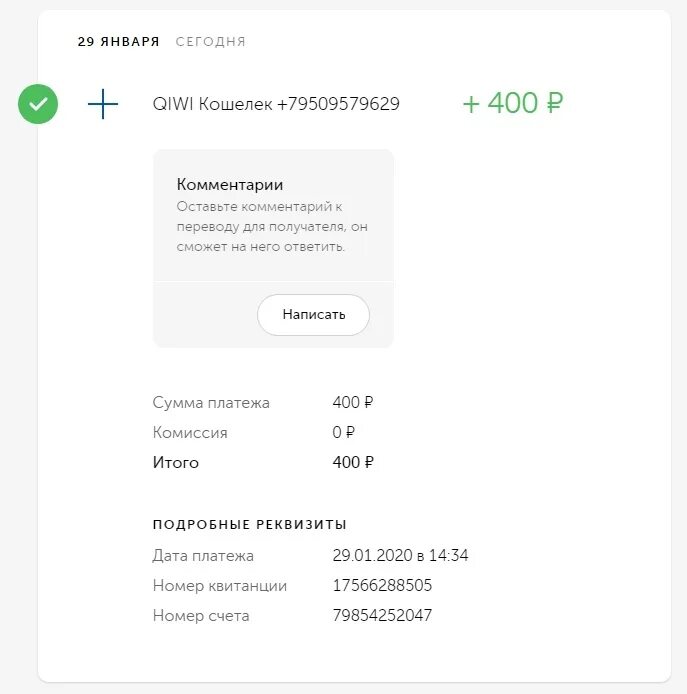
Task: Click the Комиссия value 0 ₽
Action: 344,432
